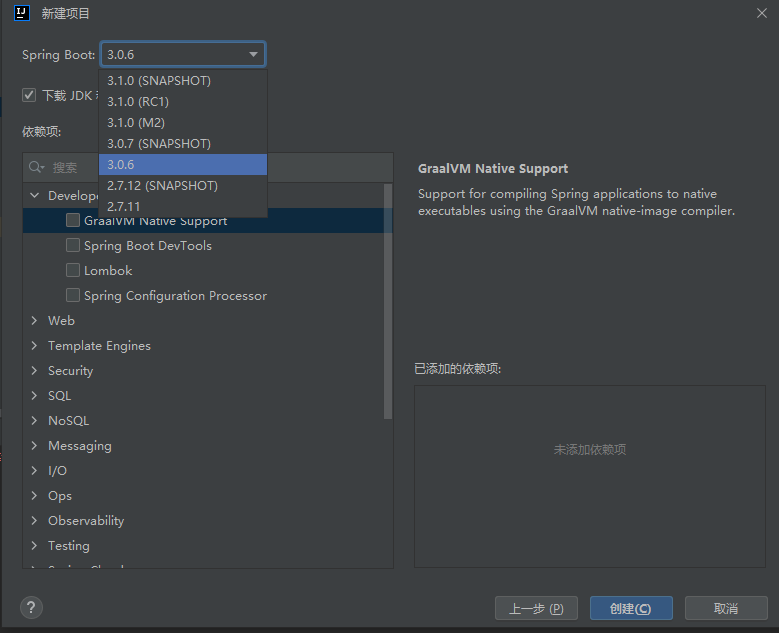Toggle the download JDK checkbox

[29, 96]
